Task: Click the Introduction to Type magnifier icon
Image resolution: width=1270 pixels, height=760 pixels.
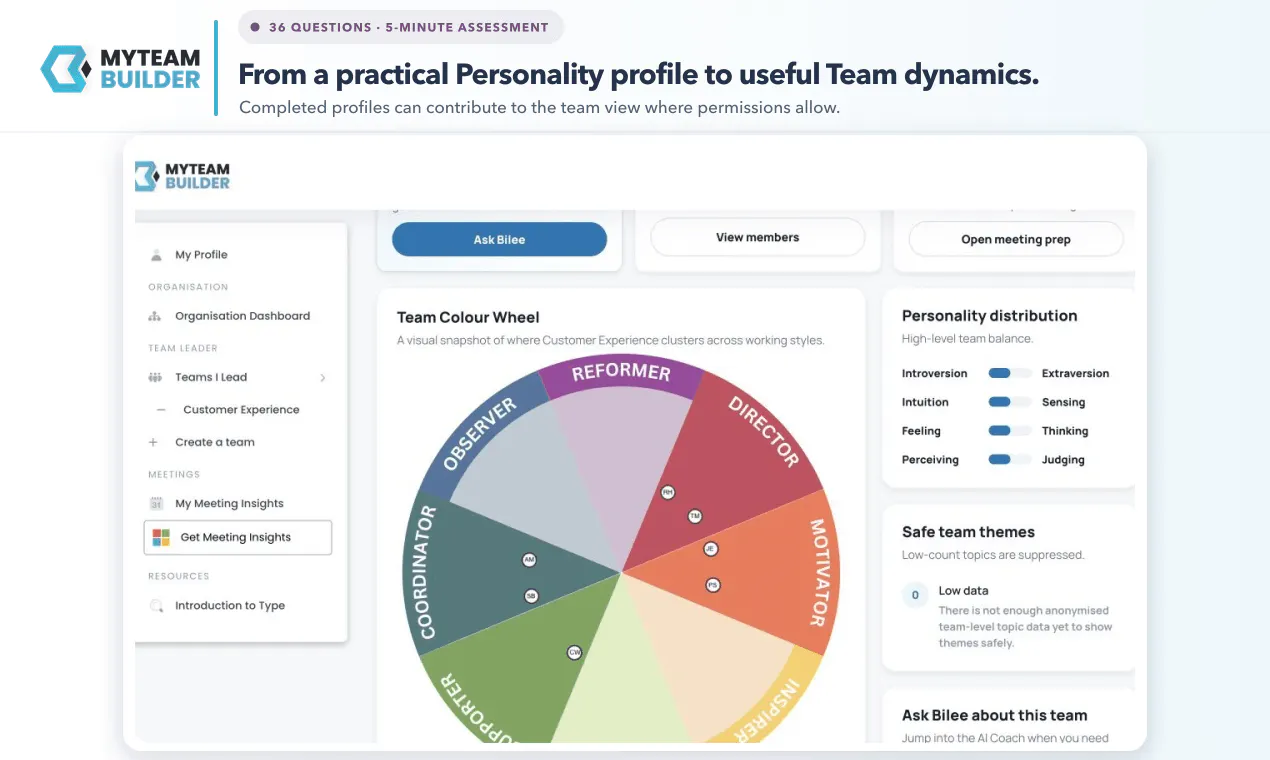Action: (156, 606)
